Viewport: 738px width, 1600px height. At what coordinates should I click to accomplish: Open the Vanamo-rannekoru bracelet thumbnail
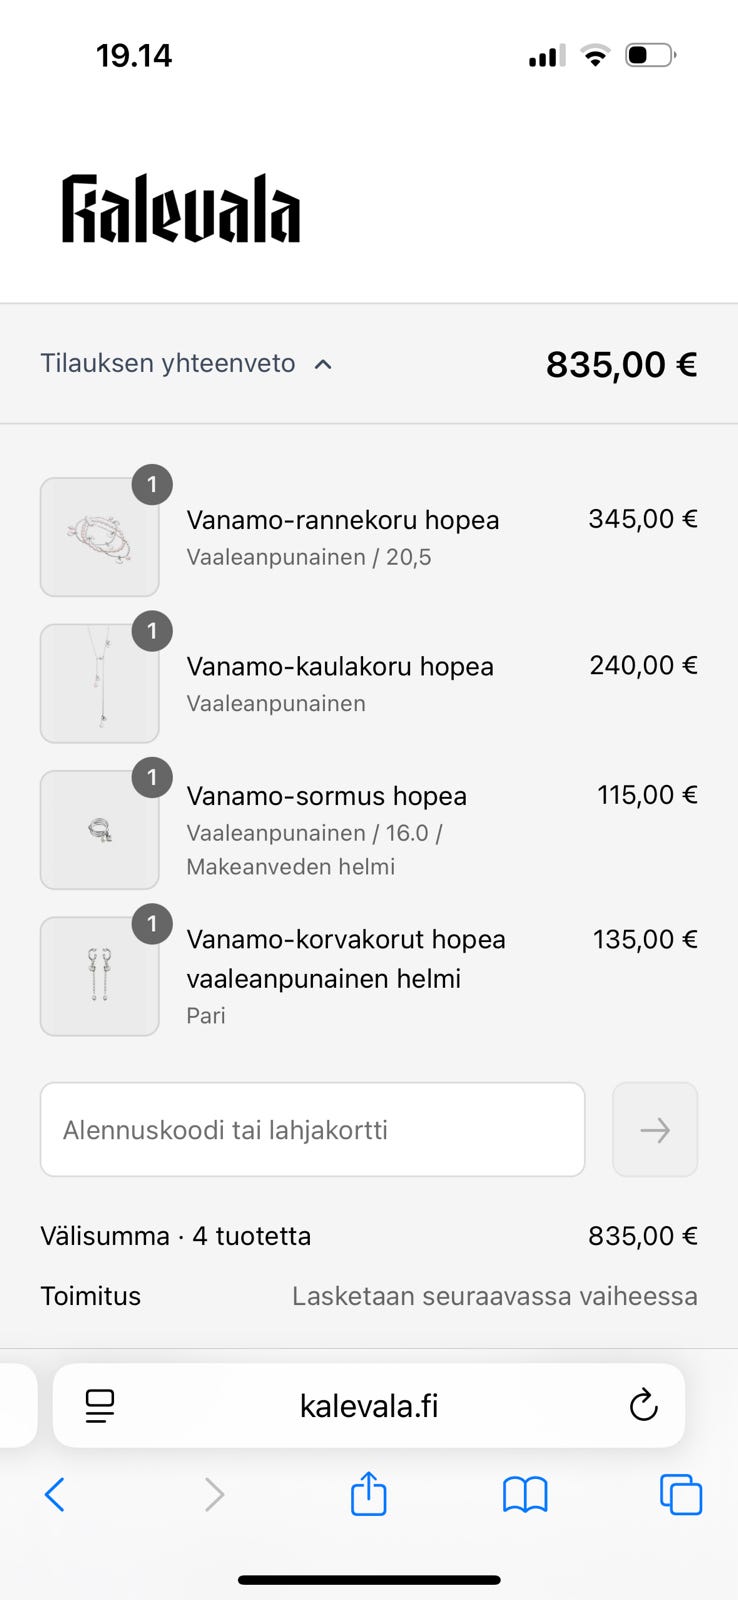point(100,537)
